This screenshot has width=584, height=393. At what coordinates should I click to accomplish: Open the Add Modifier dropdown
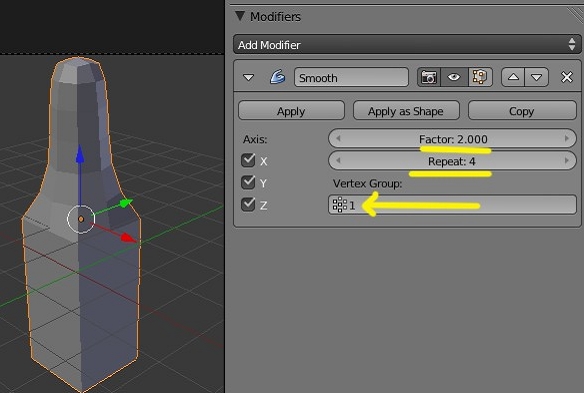click(x=407, y=45)
